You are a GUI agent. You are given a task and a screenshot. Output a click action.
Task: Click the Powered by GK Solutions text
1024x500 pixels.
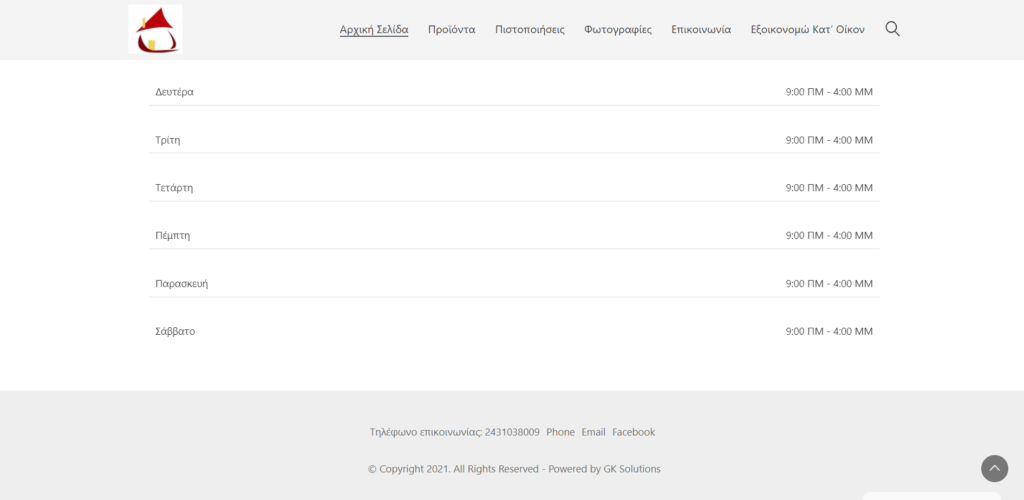(x=603, y=469)
